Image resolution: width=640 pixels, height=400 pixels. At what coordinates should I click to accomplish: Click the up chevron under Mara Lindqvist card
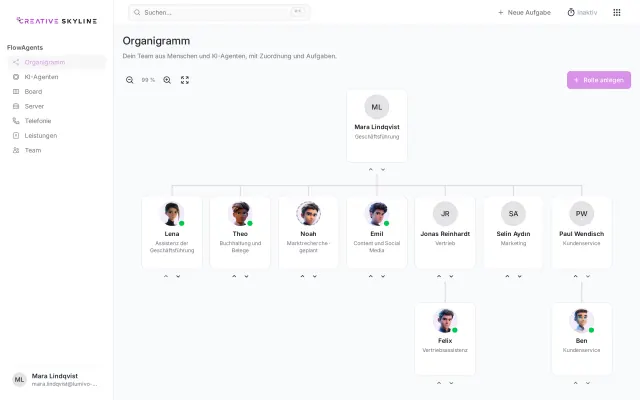(371, 169)
